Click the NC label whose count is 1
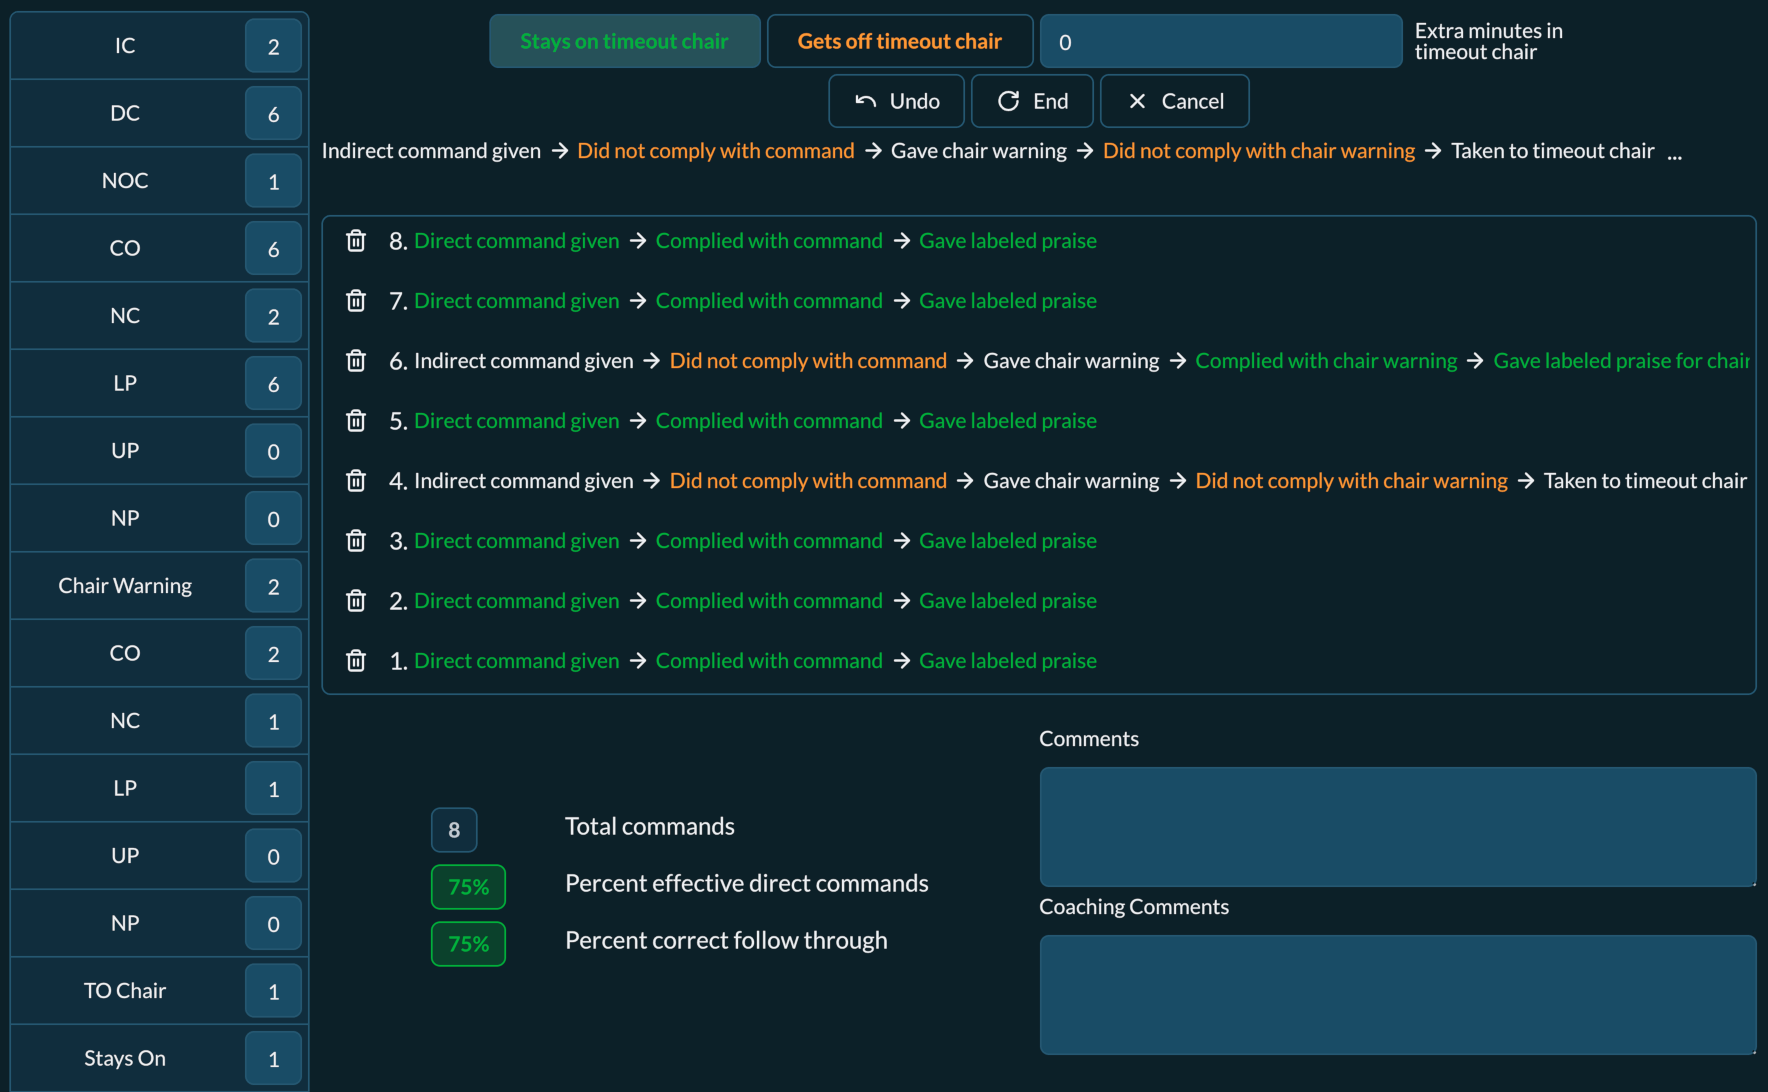This screenshot has width=1768, height=1092. click(125, 721)
